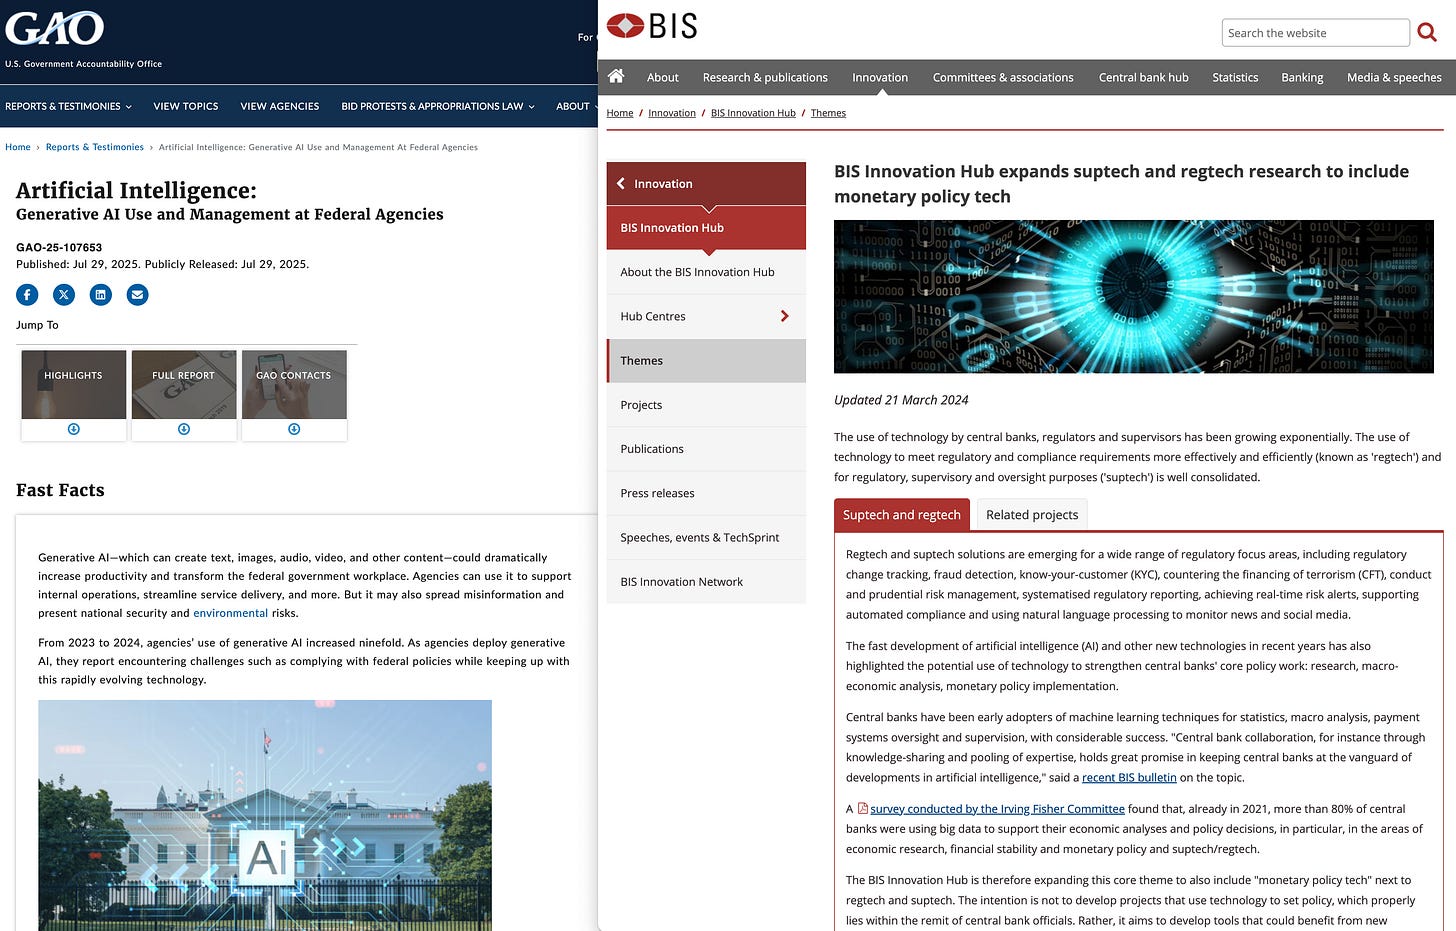Open Statistics menu in BIS navigation
The height and width of the screenshot is (931, 1456).
coord(1235,77)
